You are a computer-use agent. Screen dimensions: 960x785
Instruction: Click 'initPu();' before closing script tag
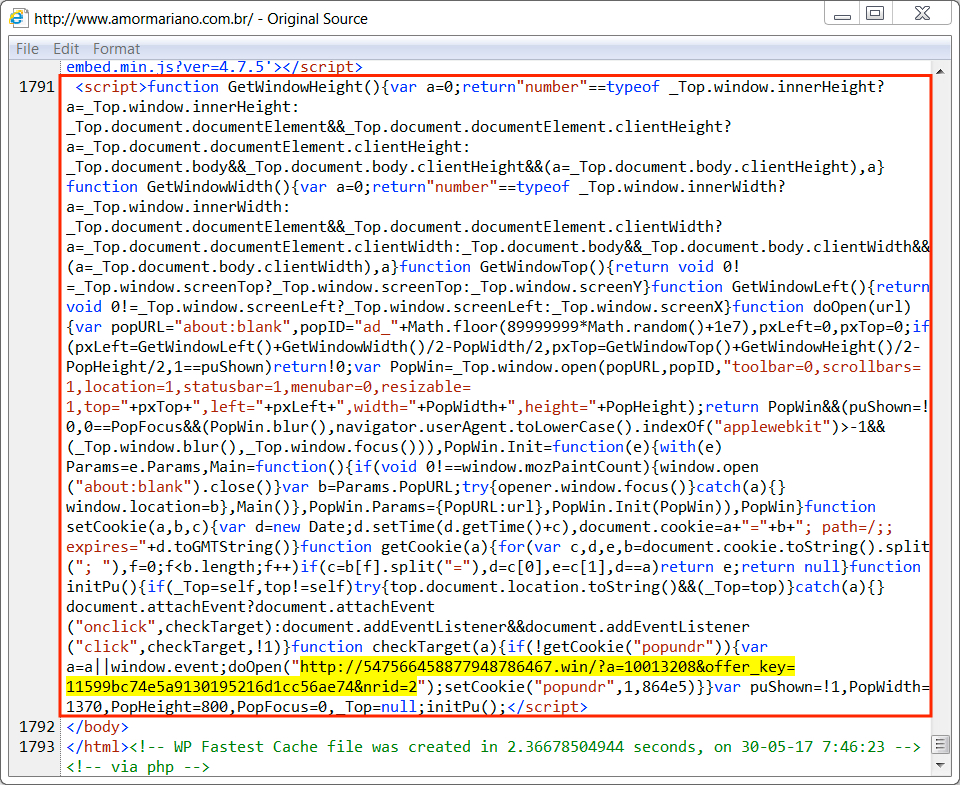point(467,707)
